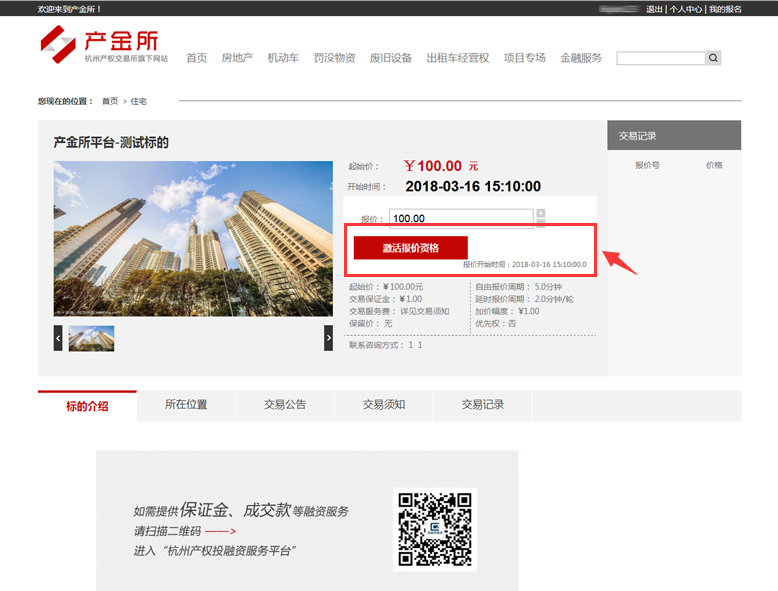Click the 保留价：无 text
Screen dimensions: 778x591
pos(371,324)
